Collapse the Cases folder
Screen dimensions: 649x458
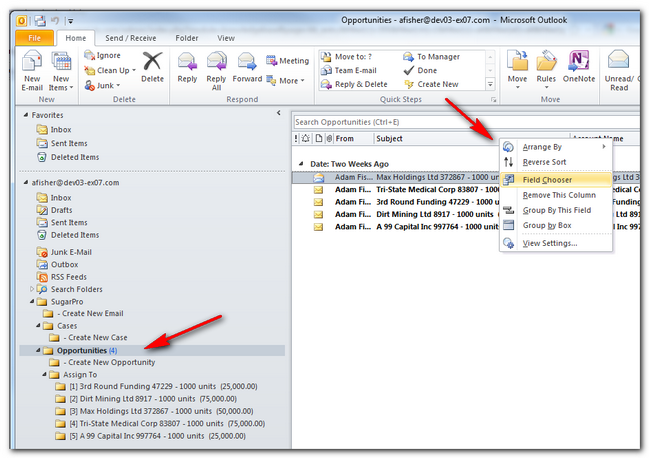click(x=38, y=326)
